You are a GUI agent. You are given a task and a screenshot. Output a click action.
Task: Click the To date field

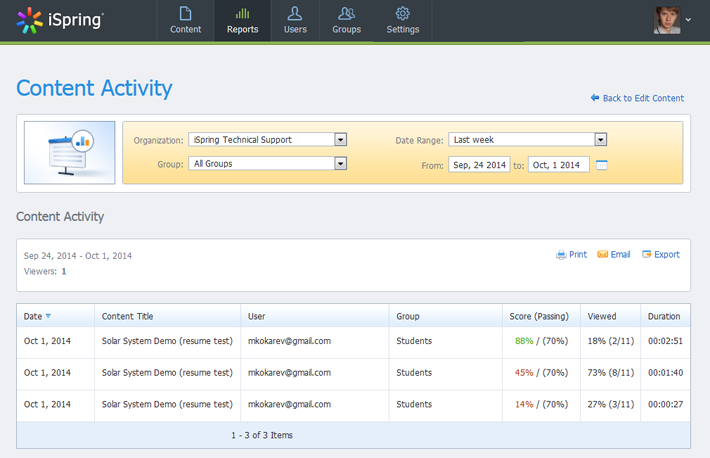point(559,165)
